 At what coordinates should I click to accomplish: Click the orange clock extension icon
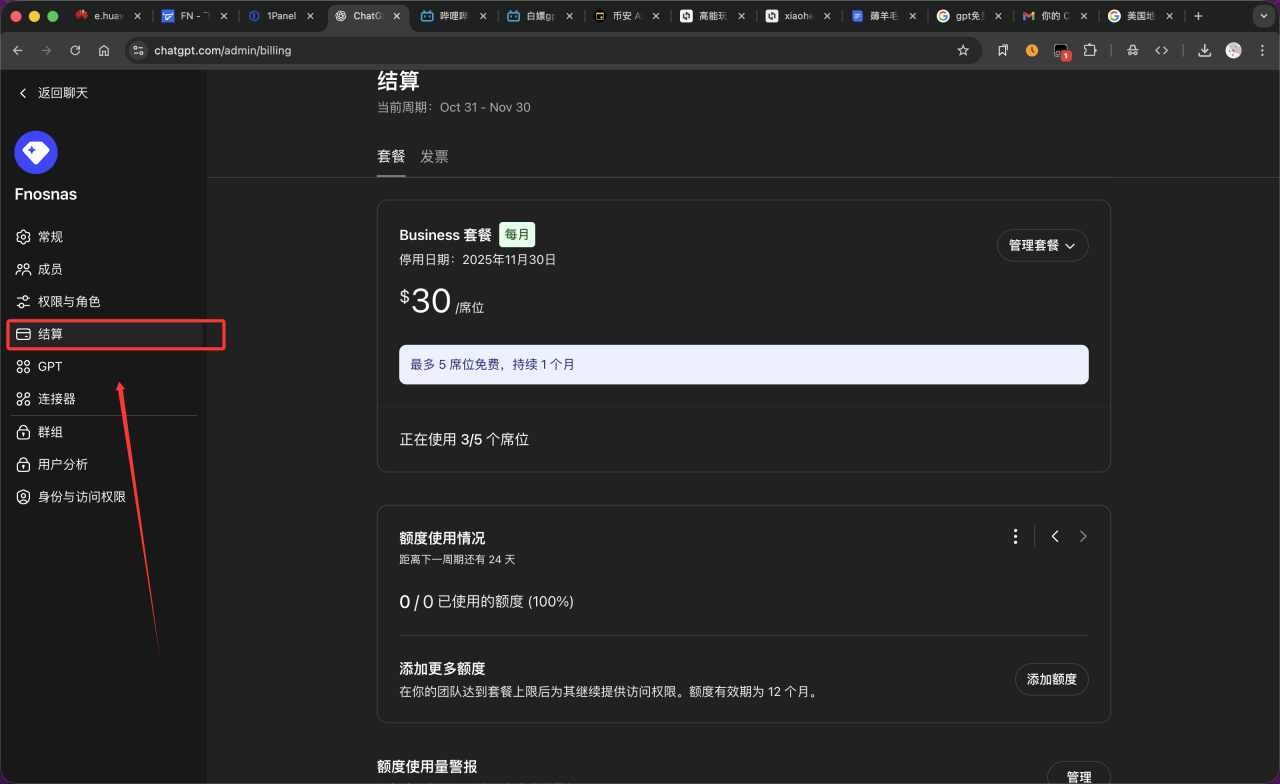tap(1032, 50)
